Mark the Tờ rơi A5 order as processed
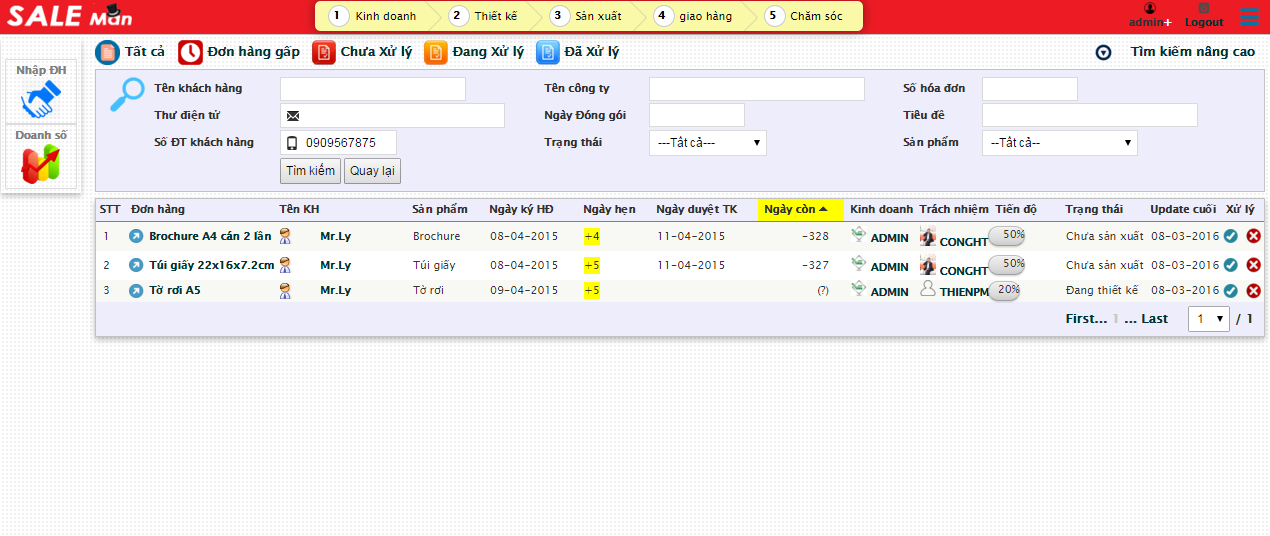The height and width of the screenshot is (536, 1270). coord(1231,291)
